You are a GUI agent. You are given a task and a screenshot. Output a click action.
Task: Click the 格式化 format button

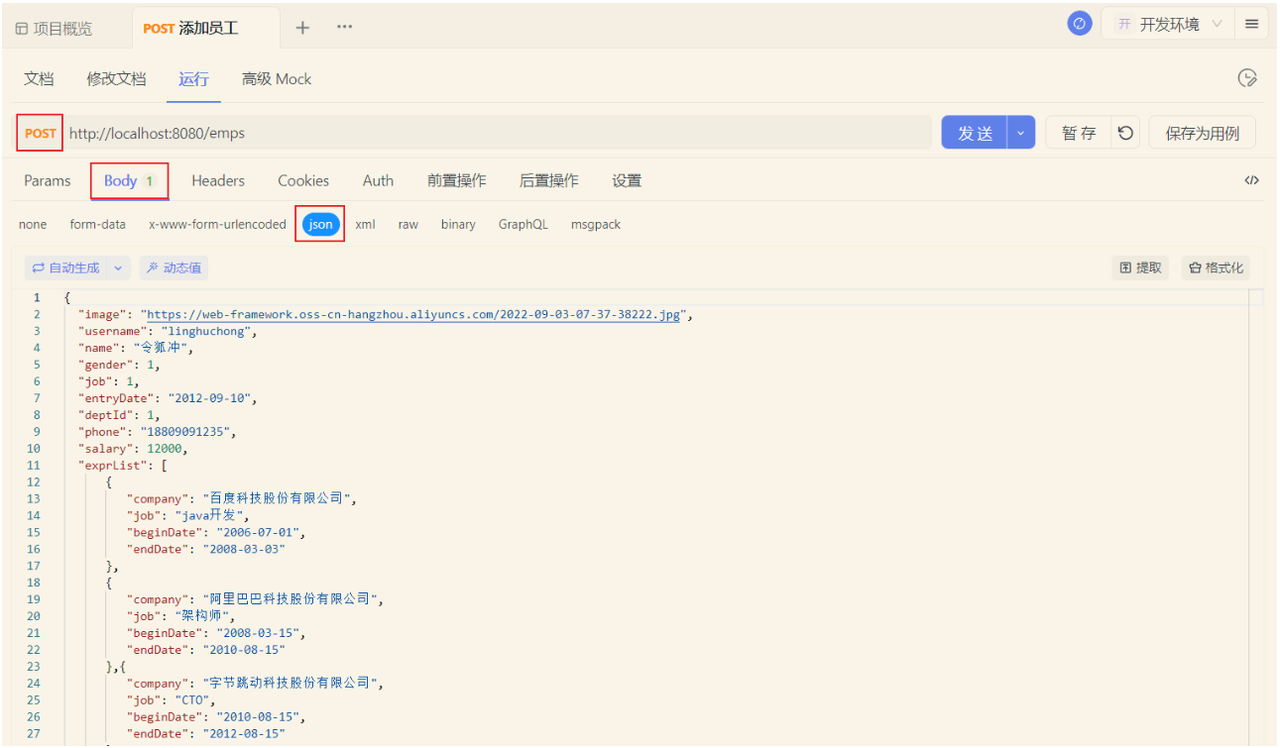(1216, 268)
